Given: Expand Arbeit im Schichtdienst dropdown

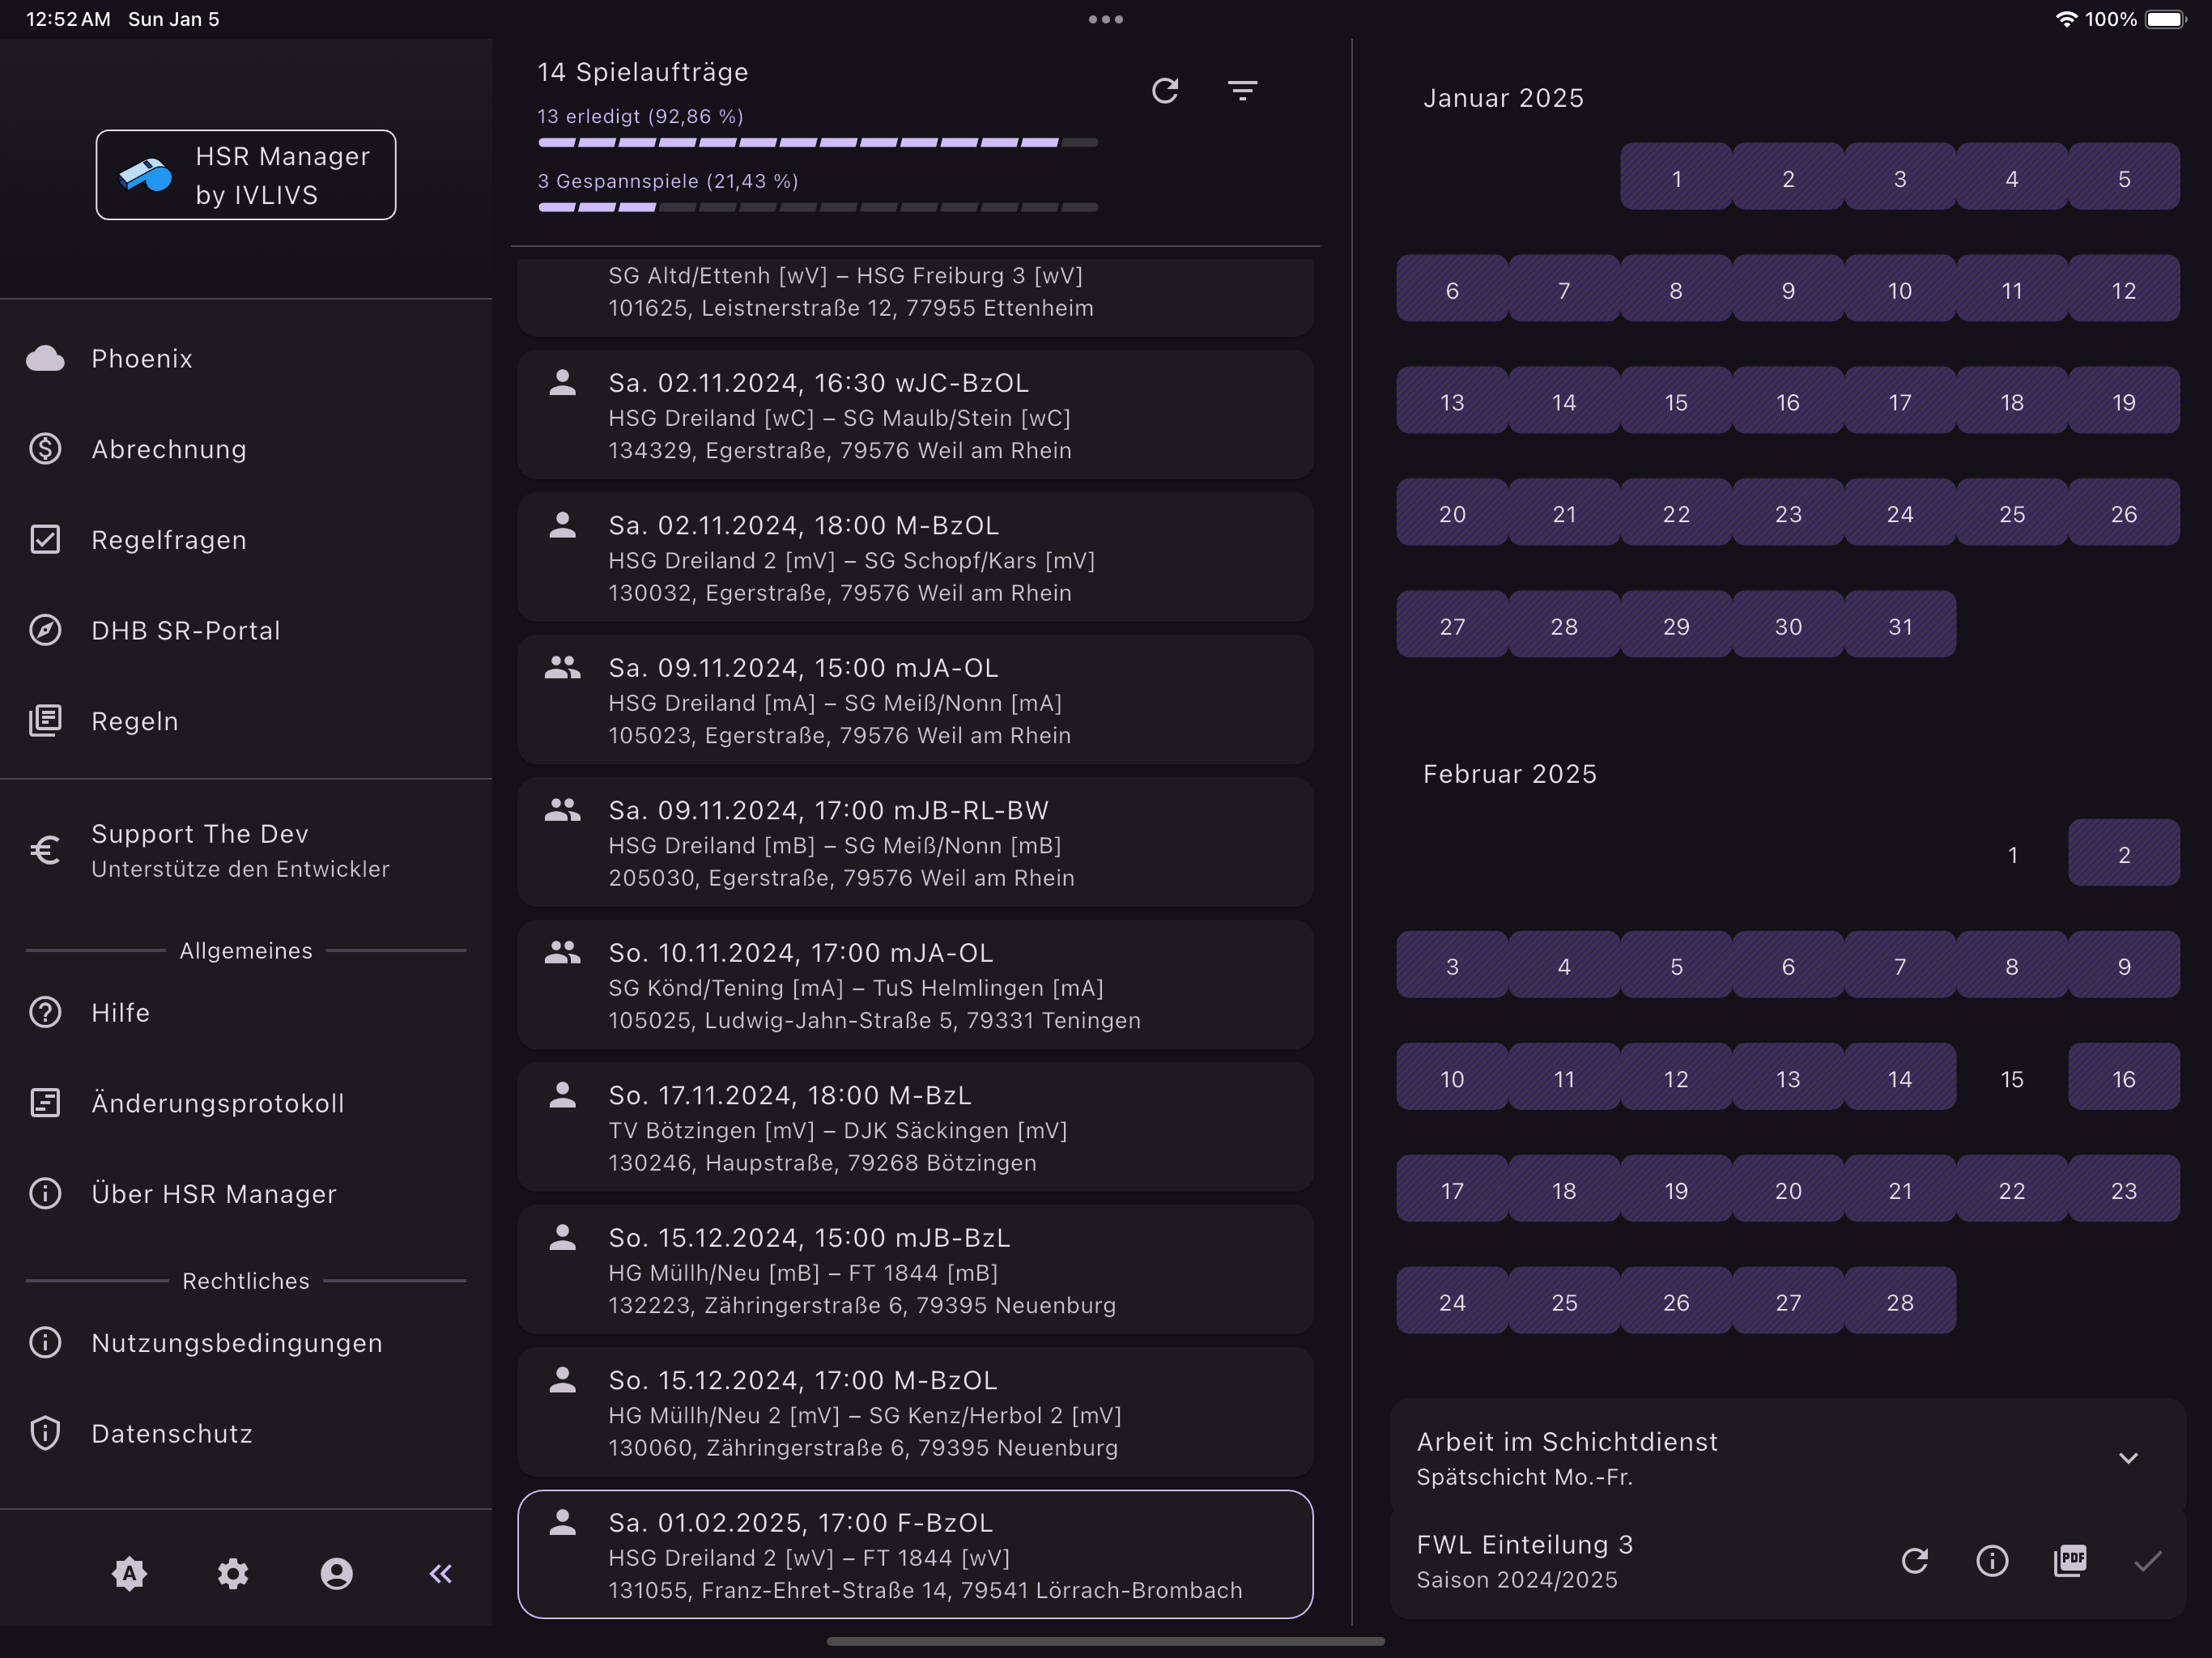Looking at the screenshot, I should [2129, 1458].
